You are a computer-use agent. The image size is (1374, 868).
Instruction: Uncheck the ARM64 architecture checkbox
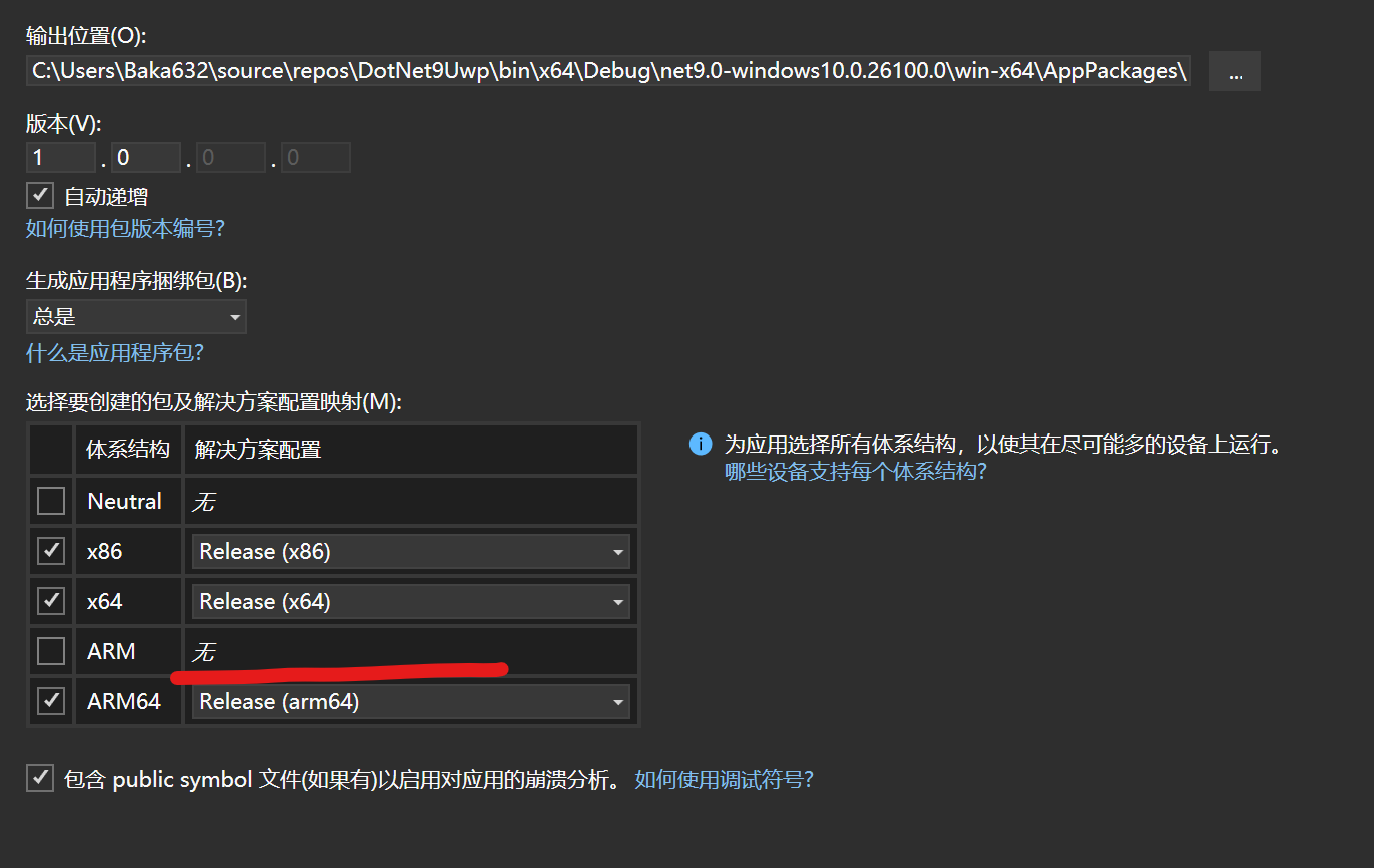coord(51,701)
